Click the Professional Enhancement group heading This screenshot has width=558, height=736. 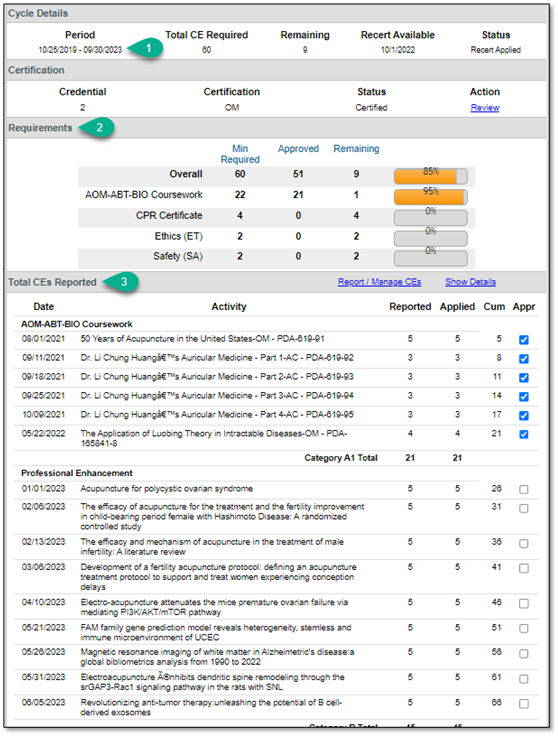click(x=76, y=473)
